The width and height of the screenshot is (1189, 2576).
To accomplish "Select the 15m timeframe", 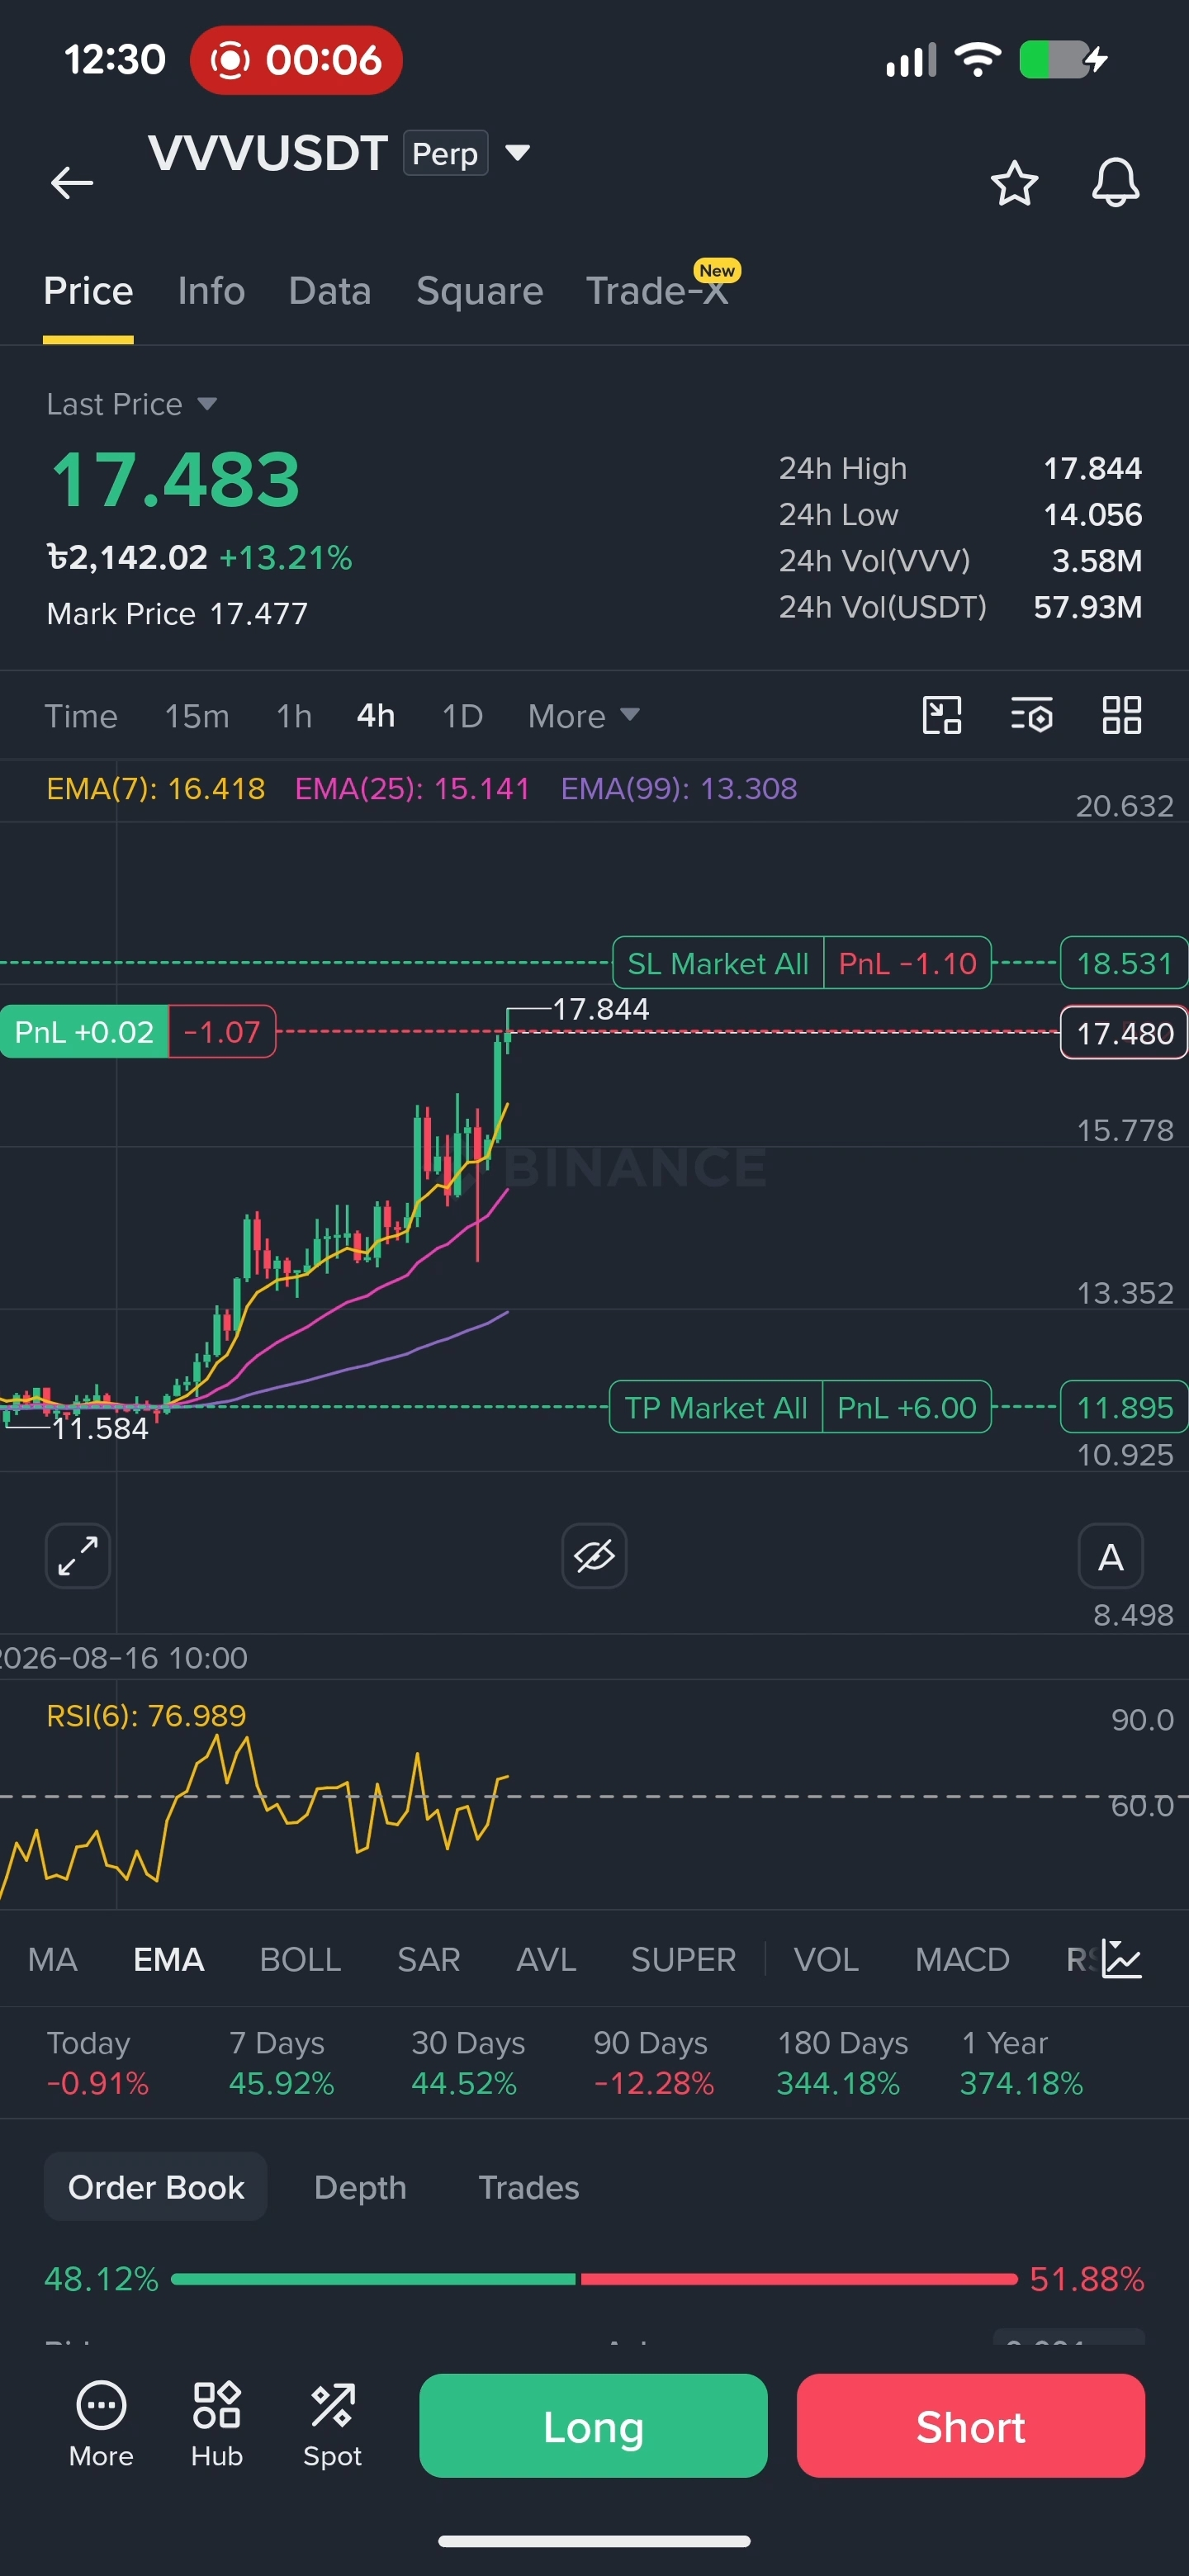I will 197,716.
